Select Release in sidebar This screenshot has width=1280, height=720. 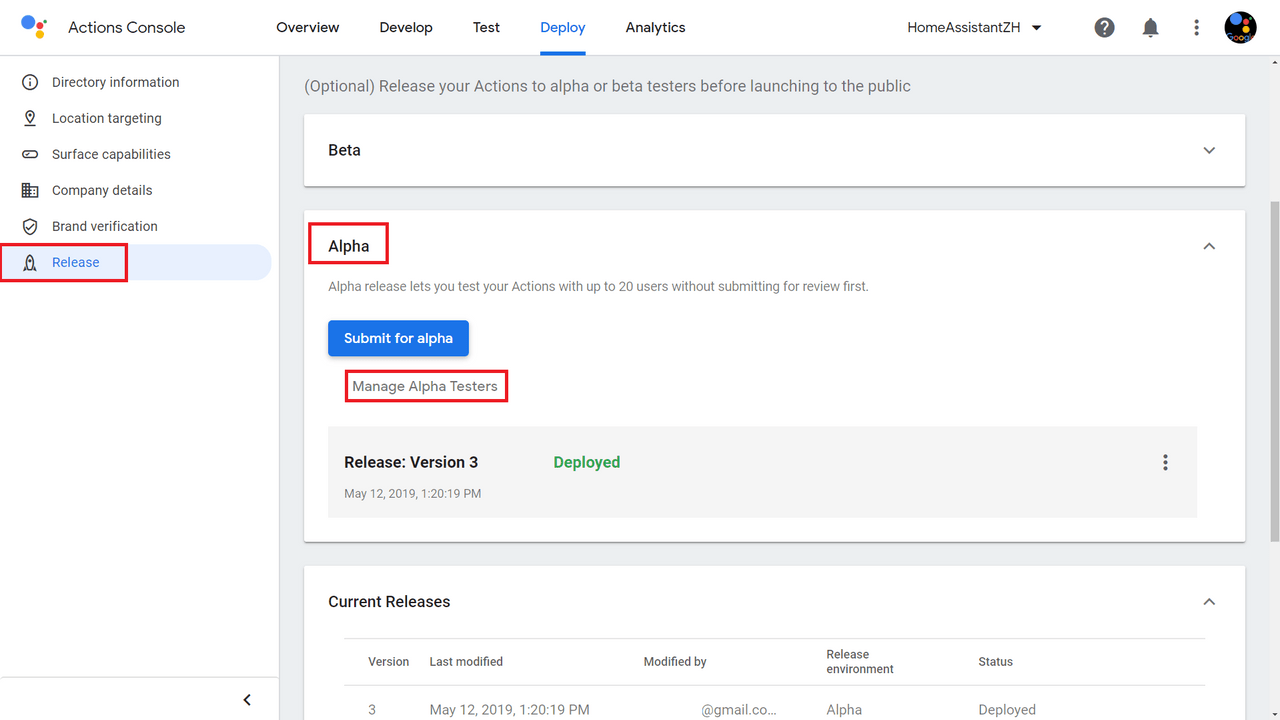pyautogui.click(x=136, y=262)
